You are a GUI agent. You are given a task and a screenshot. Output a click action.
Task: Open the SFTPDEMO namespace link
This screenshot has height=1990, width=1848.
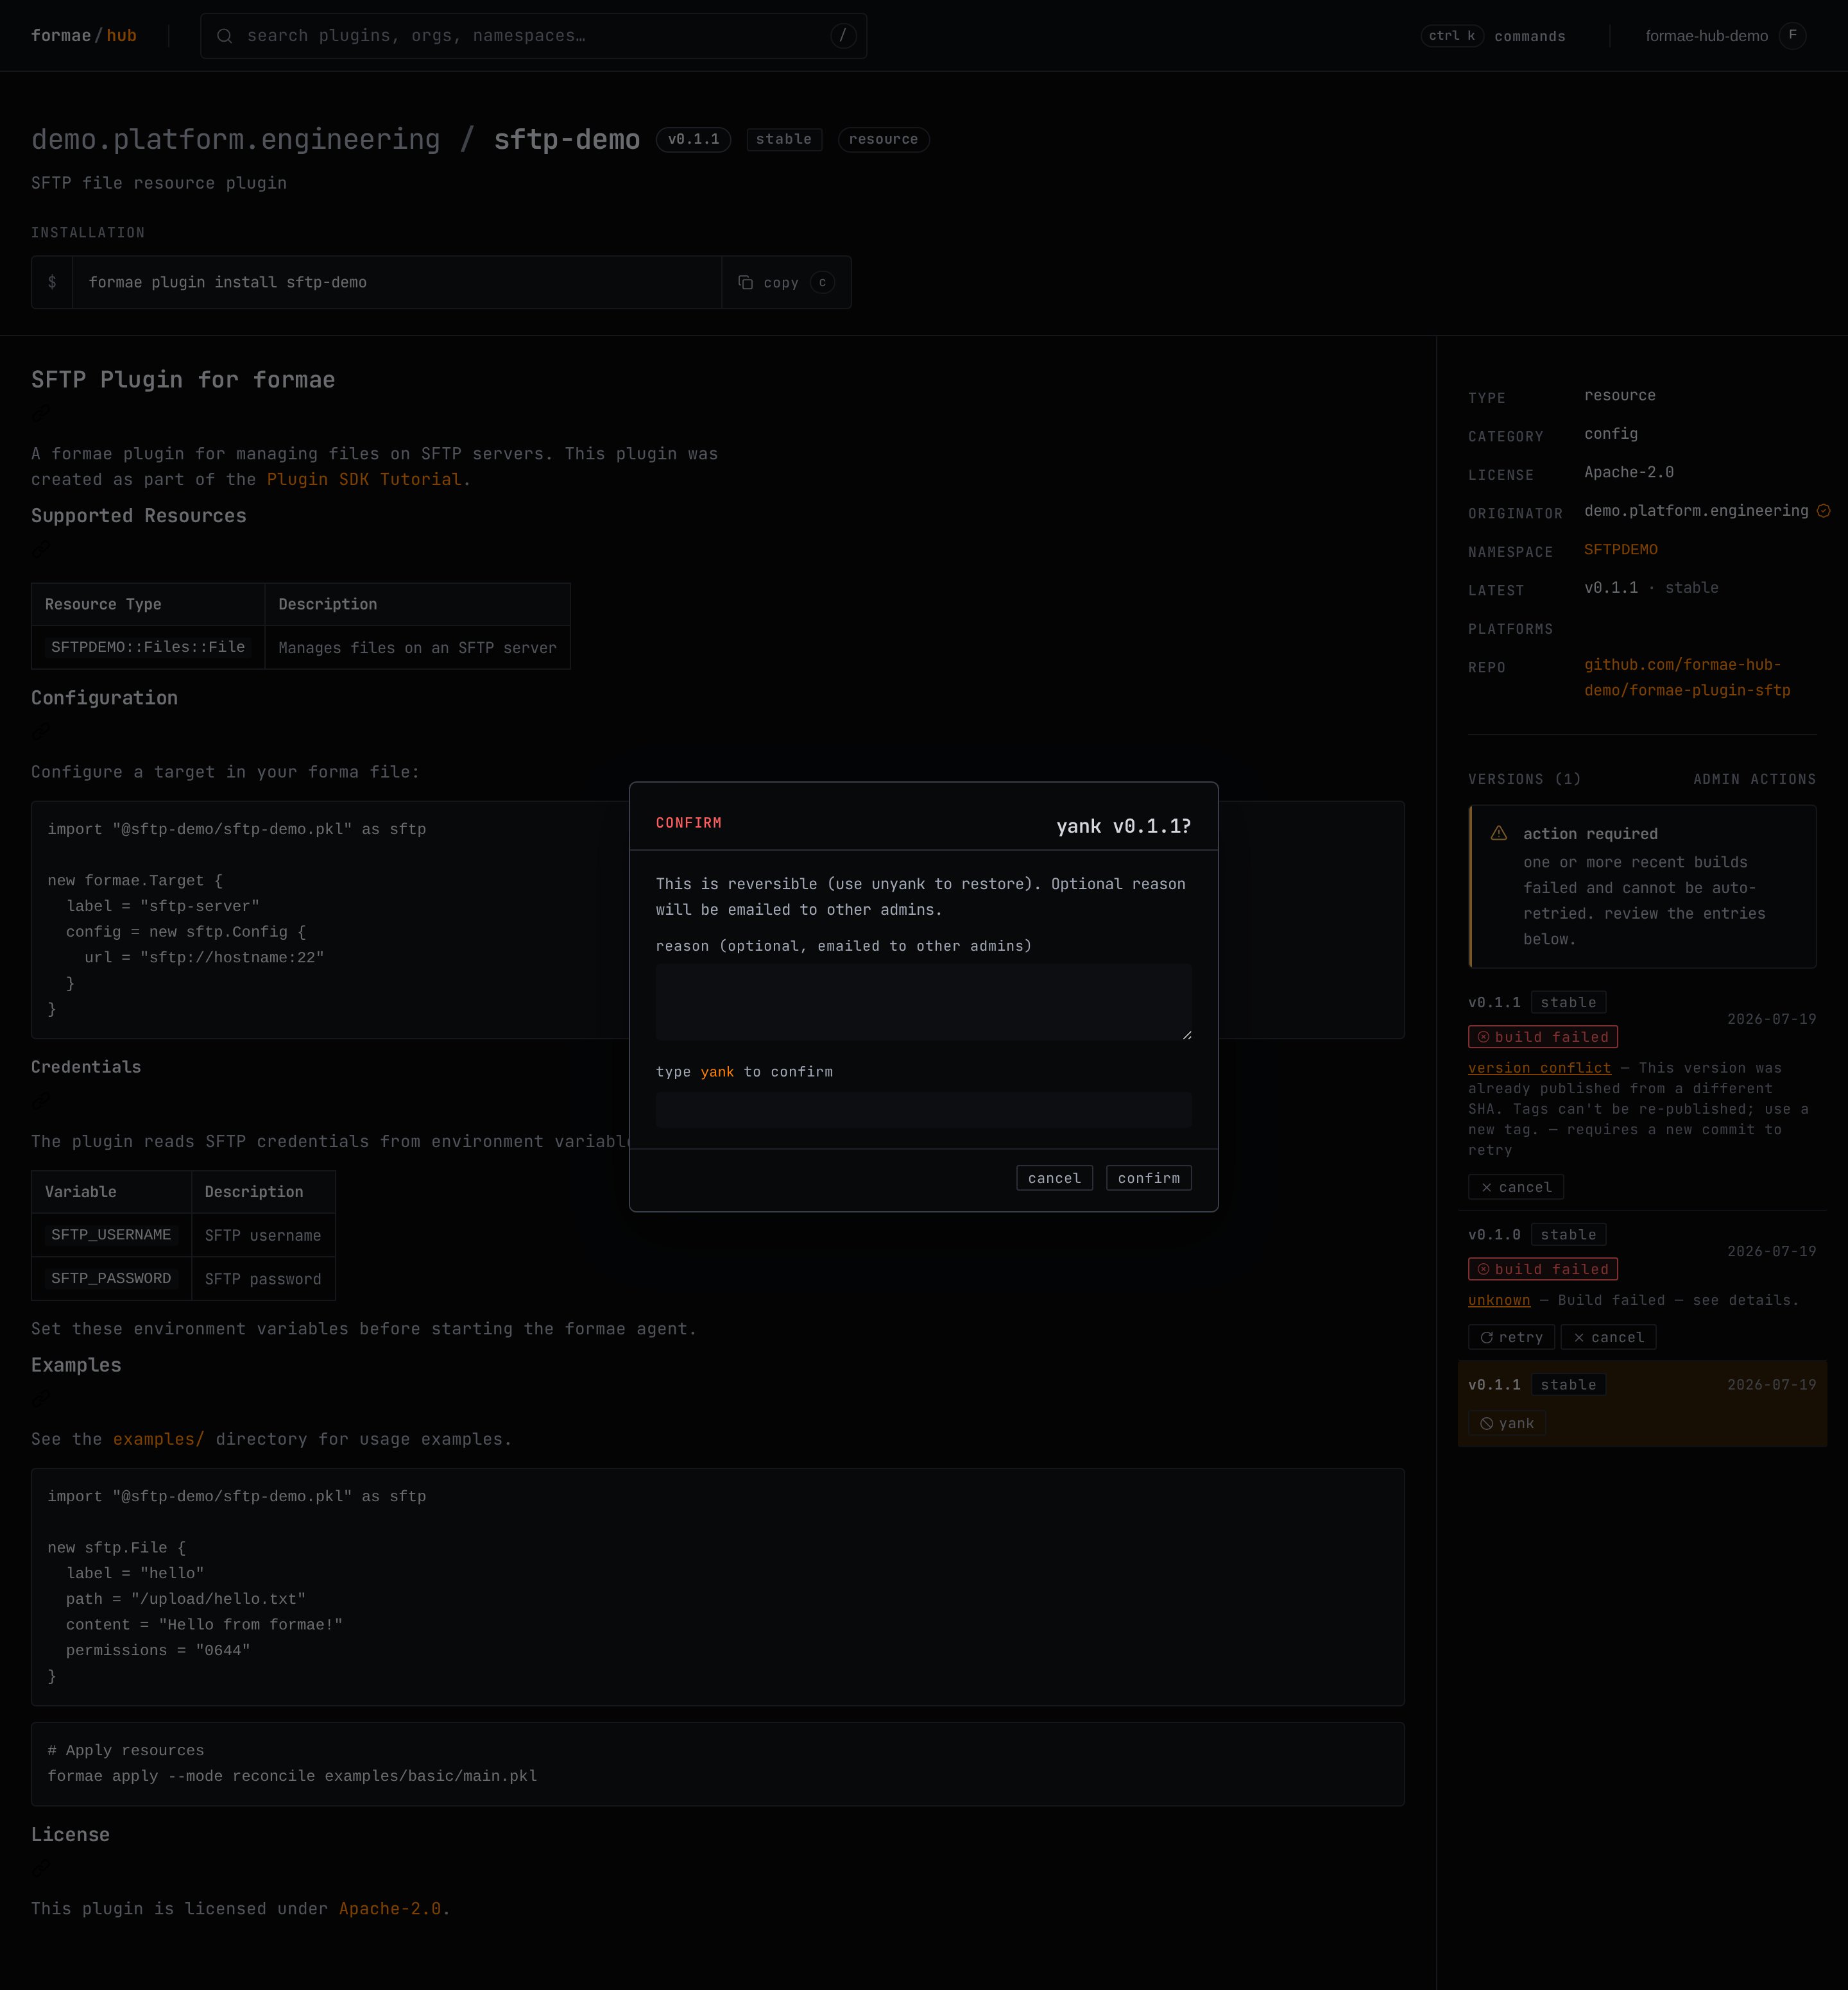tap(1620, 549)
